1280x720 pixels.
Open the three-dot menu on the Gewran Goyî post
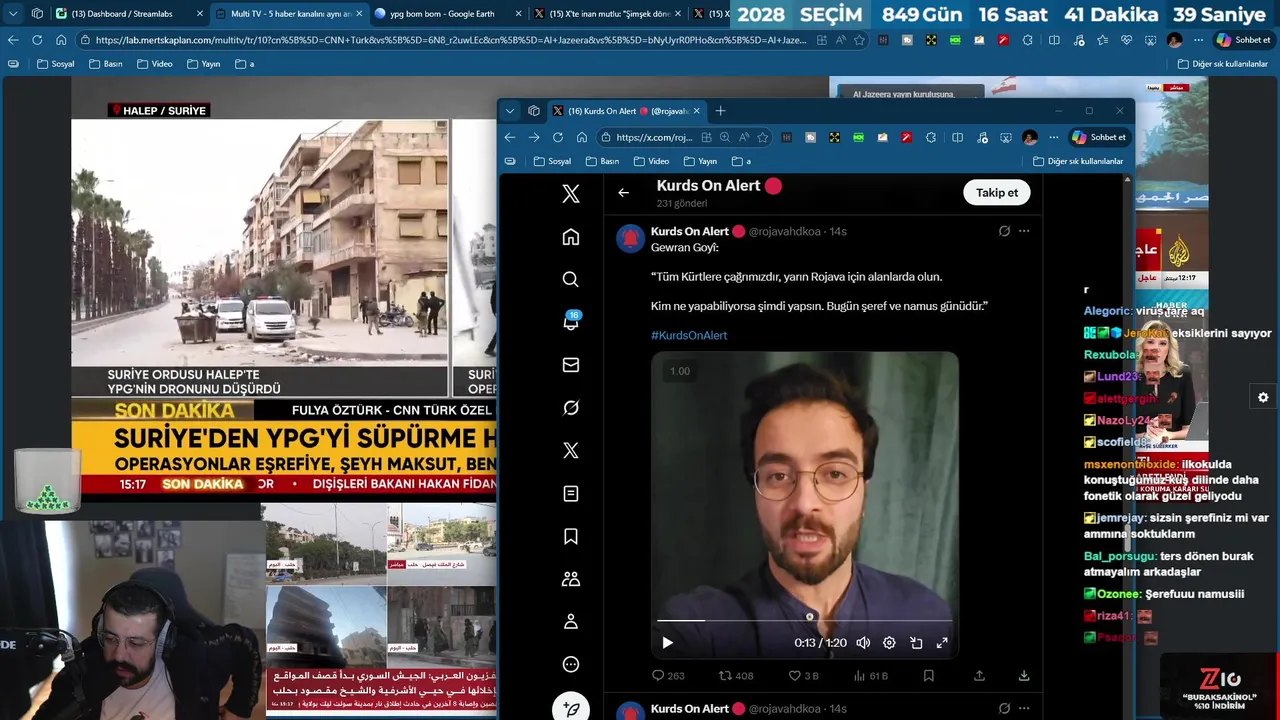coord(1024,231)
